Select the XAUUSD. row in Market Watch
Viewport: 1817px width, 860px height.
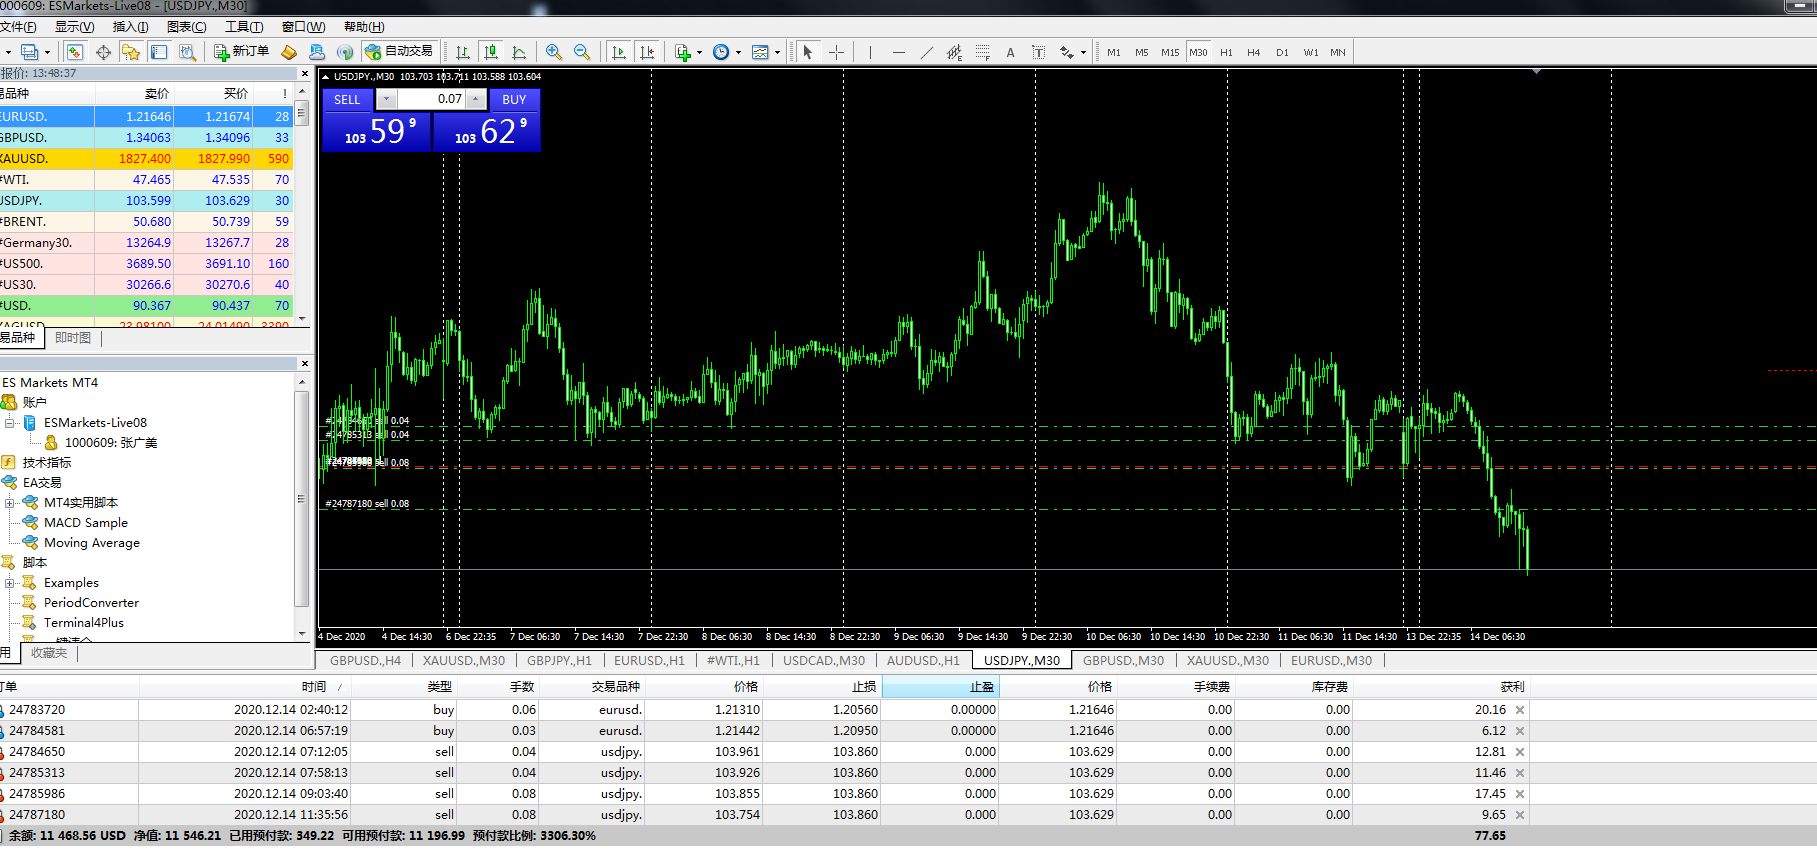pos(146,159)
